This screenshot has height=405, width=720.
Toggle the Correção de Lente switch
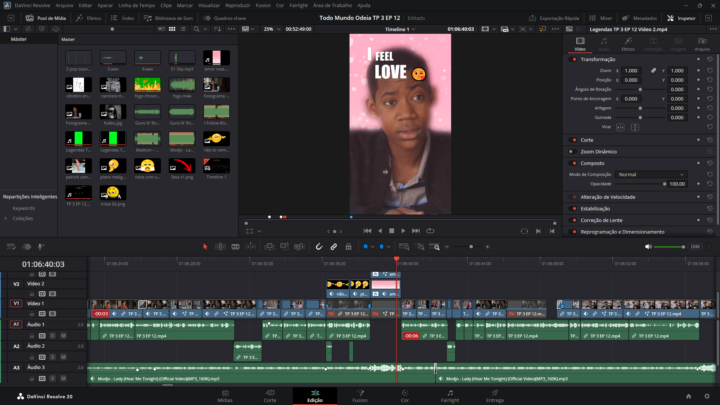click(x=573, y=218)
